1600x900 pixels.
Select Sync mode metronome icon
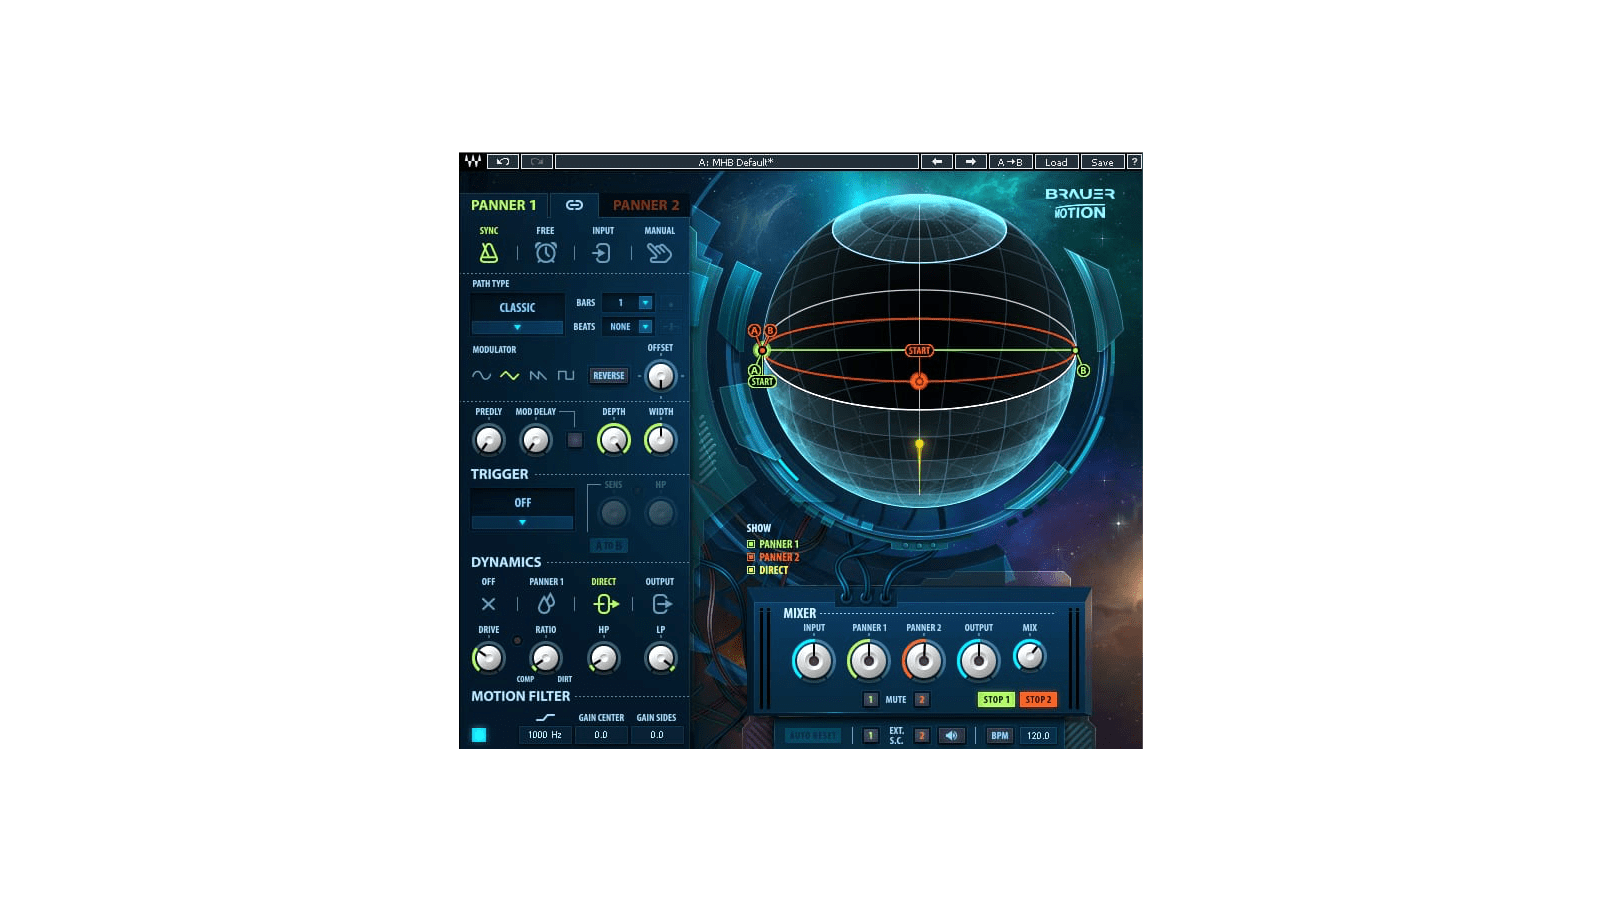pyautogui.click(x=489, y=253)
